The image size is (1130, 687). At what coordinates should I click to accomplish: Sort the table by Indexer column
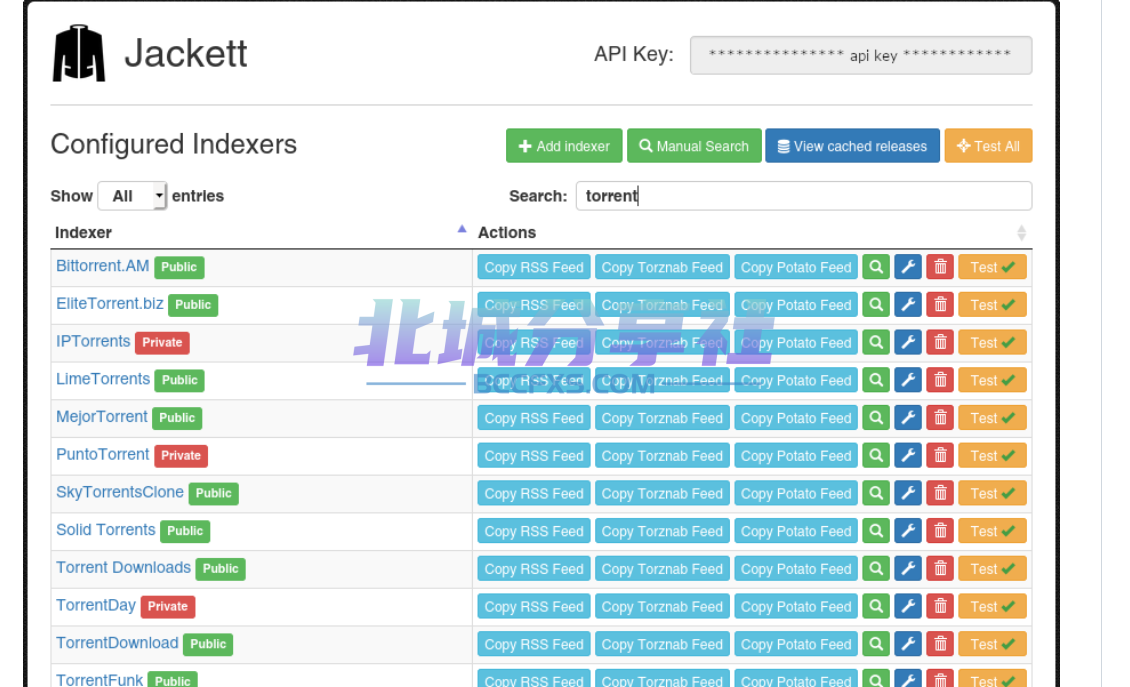click(259, 232)
